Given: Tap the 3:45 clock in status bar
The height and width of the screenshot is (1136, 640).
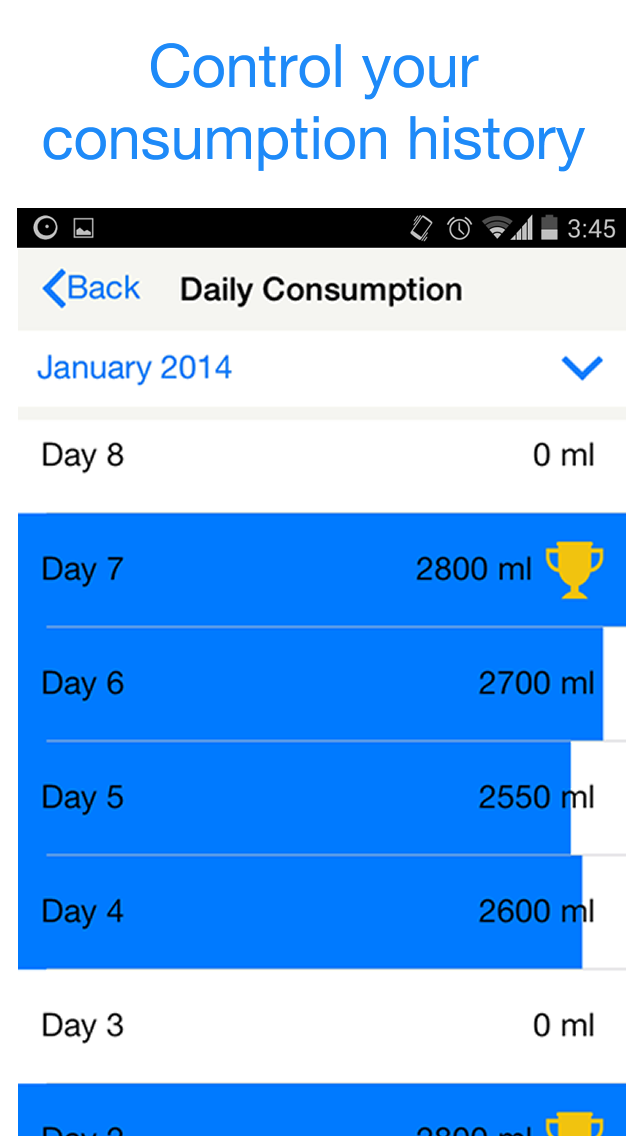Looking at the screenshot, I should point(591,229).
